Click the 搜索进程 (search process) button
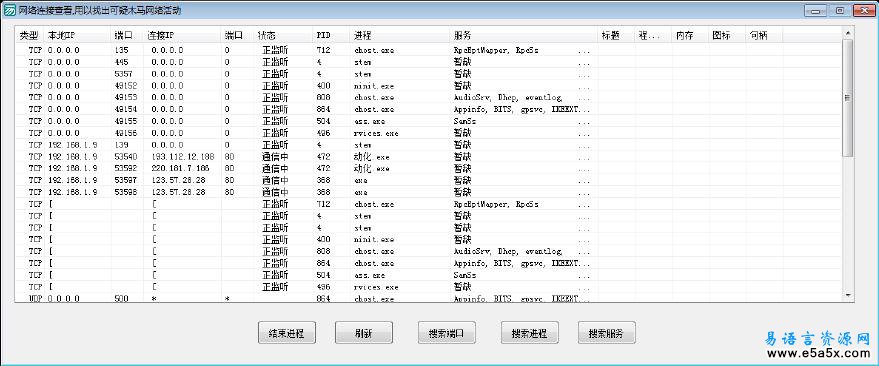 pyautogui.click(x=529, y=333)
